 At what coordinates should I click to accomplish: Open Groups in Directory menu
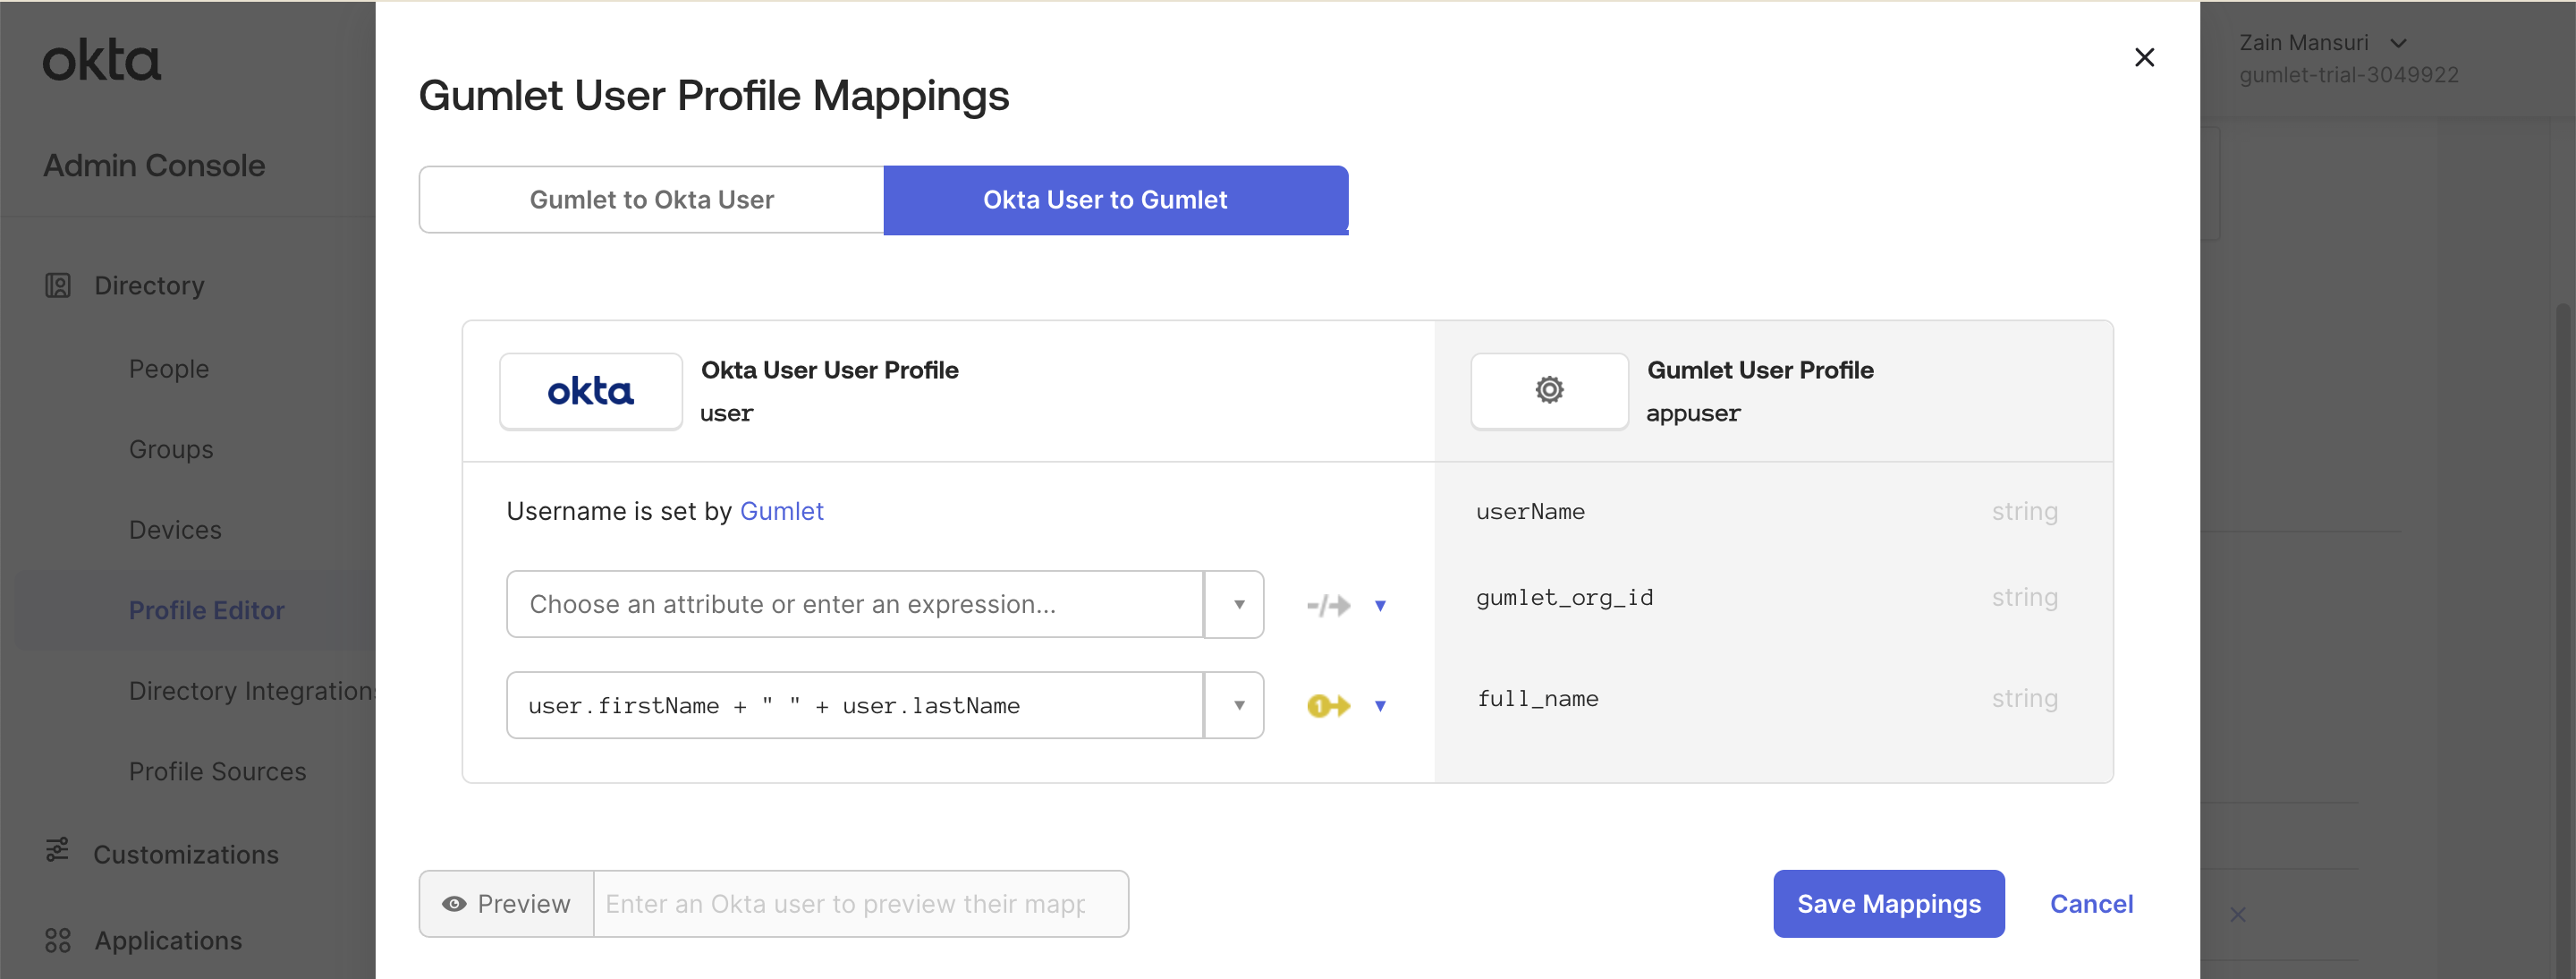pyautogui.click(x=171, y=449)
